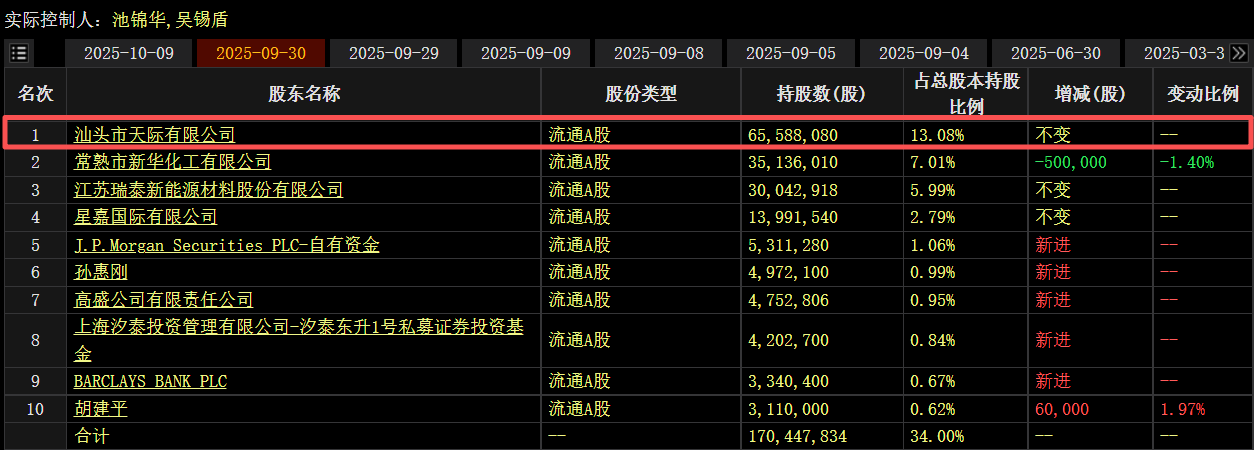
Task: Select the holding value 65,588,080
Action: 793,135
